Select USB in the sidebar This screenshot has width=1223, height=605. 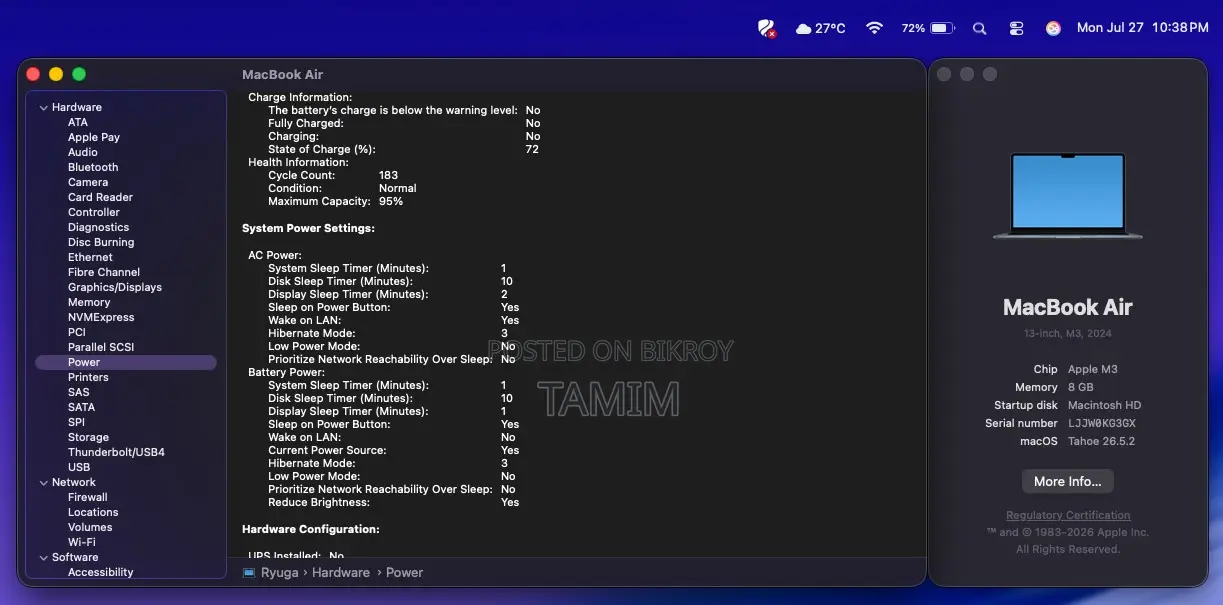coord(79,467)
